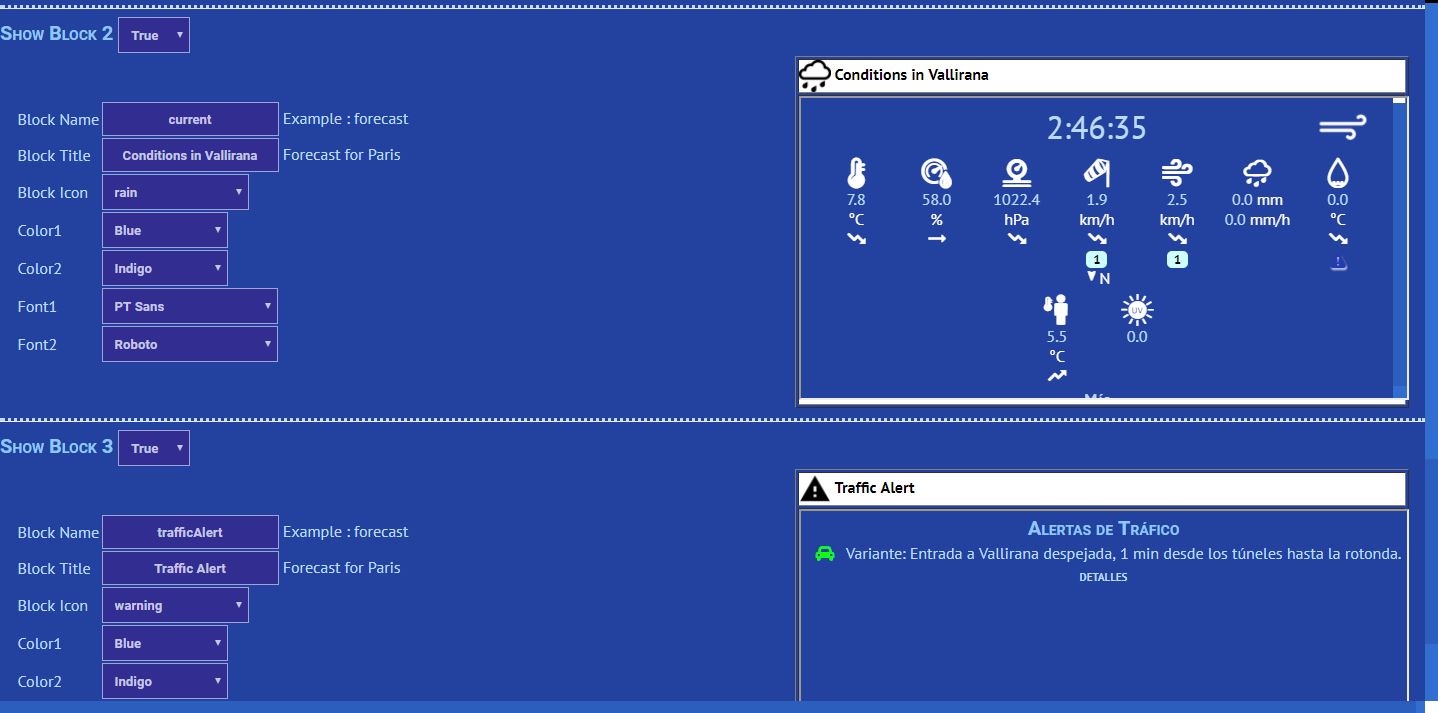
Task: Click the wind gust icon
Action: click(x=1177, y=173)
